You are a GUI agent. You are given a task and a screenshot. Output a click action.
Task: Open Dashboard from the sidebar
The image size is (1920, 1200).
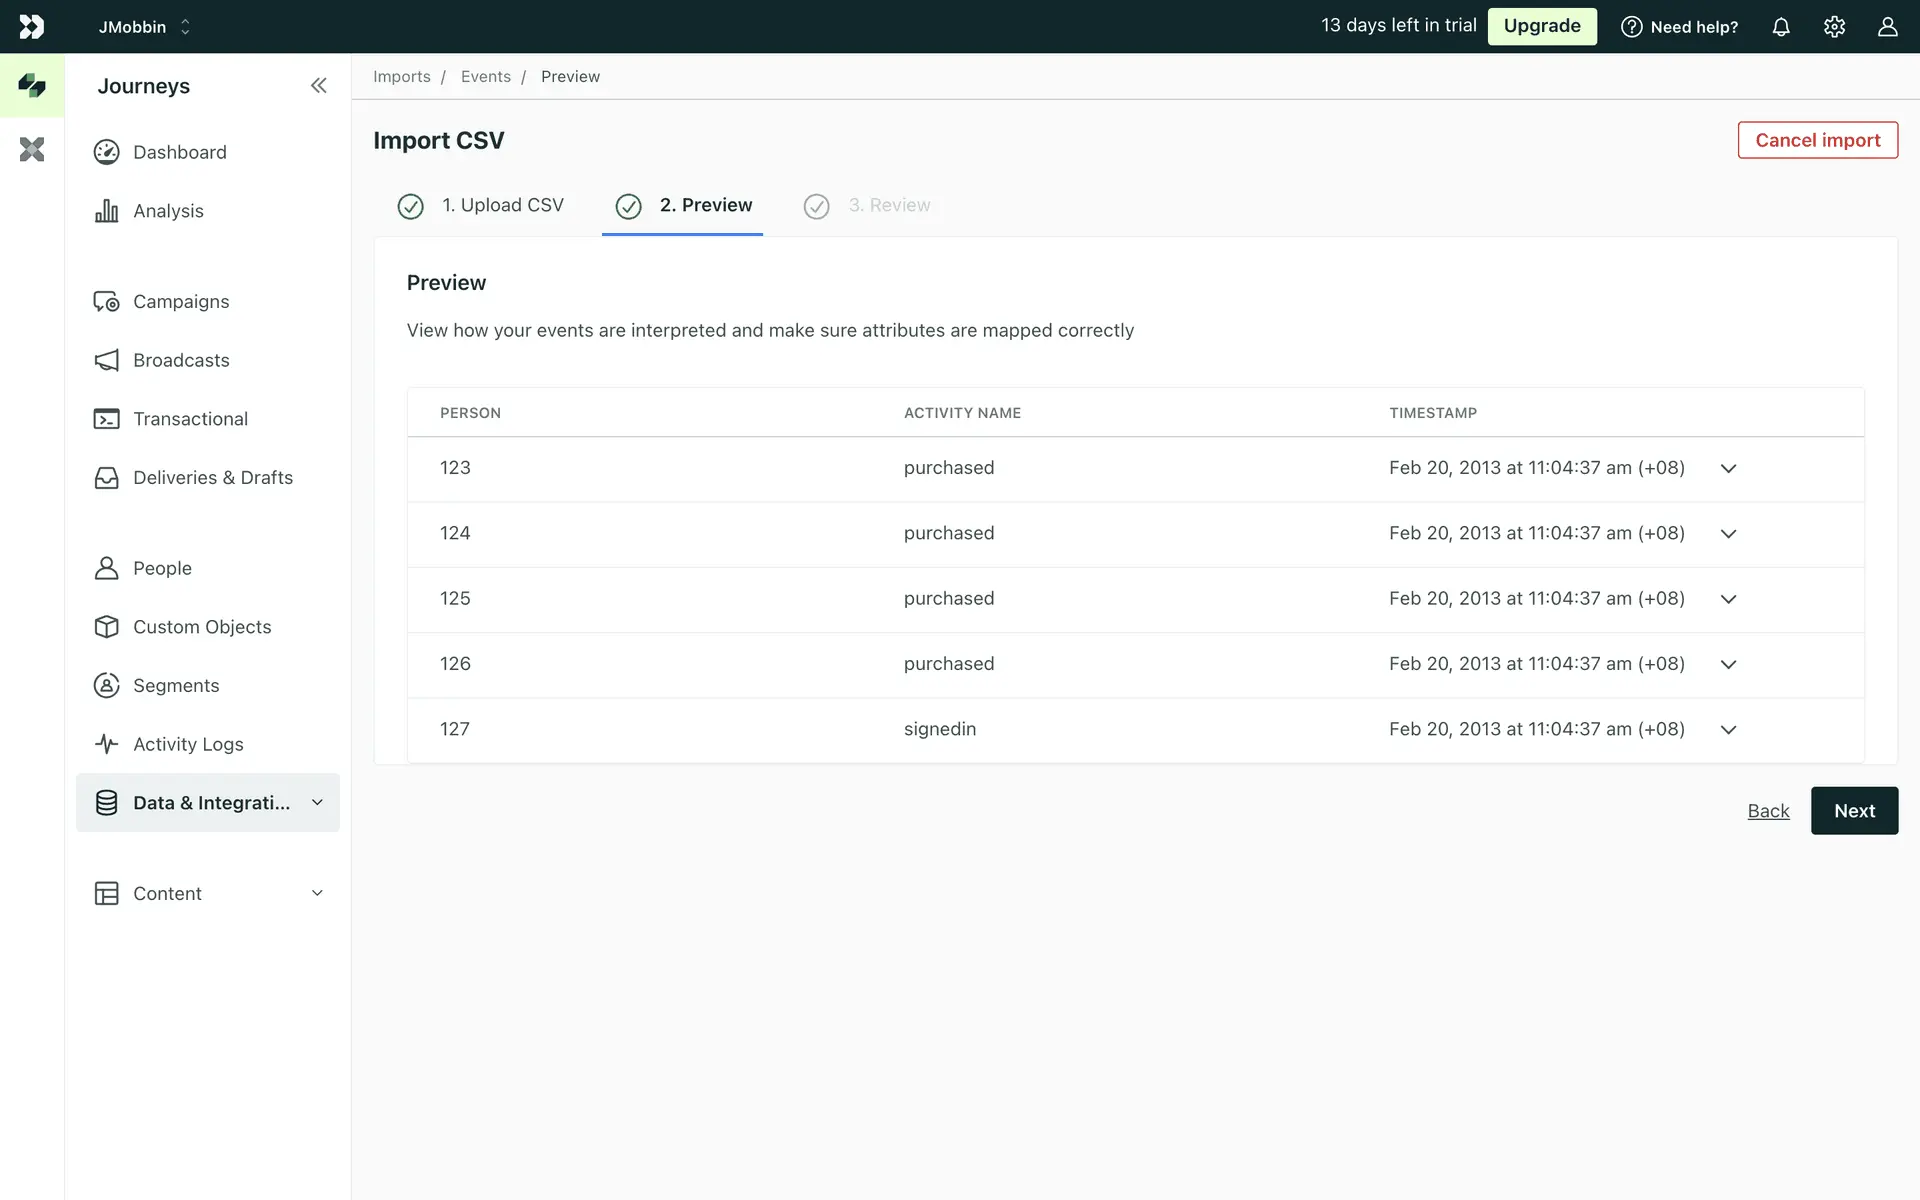[x=179, y=152]
